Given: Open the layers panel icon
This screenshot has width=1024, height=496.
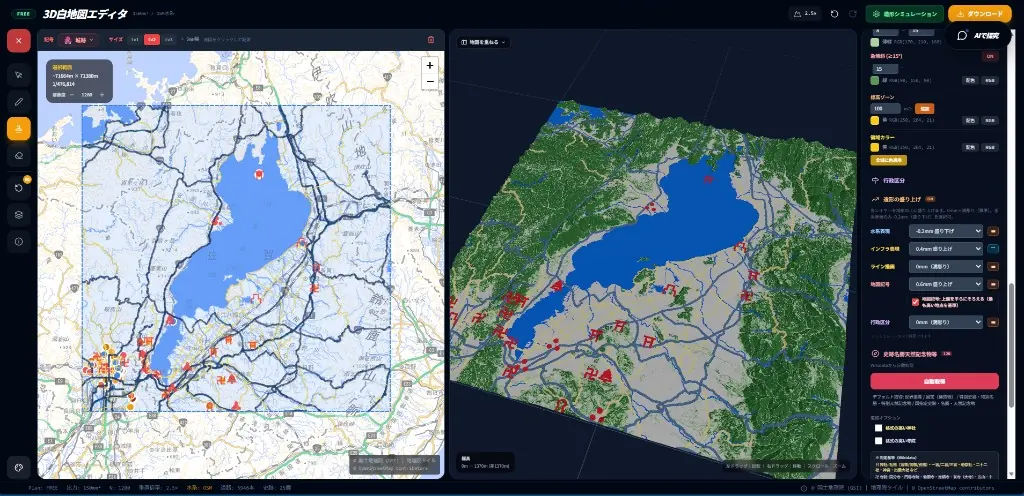Looking at the screenshot, I should (18, 215).
